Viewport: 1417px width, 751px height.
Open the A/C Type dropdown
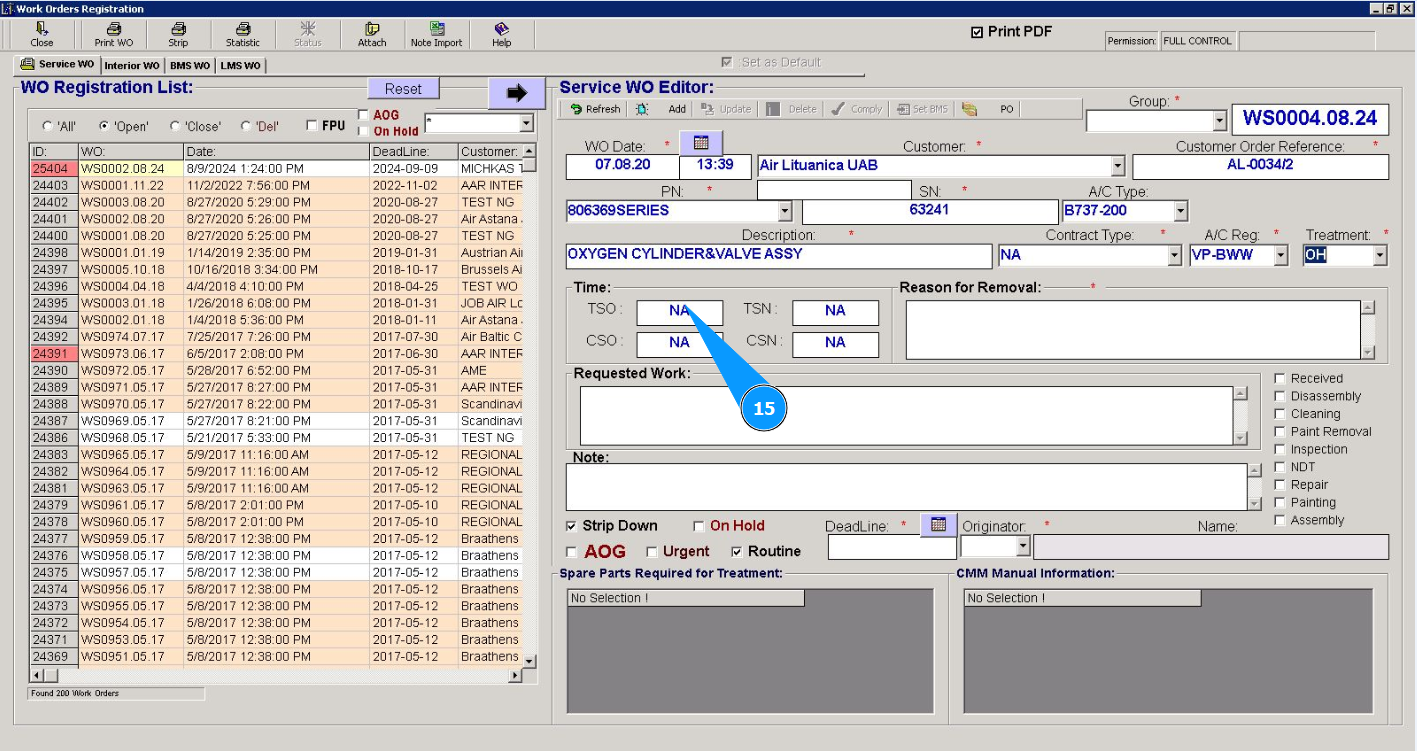(x=1181, y=211)
